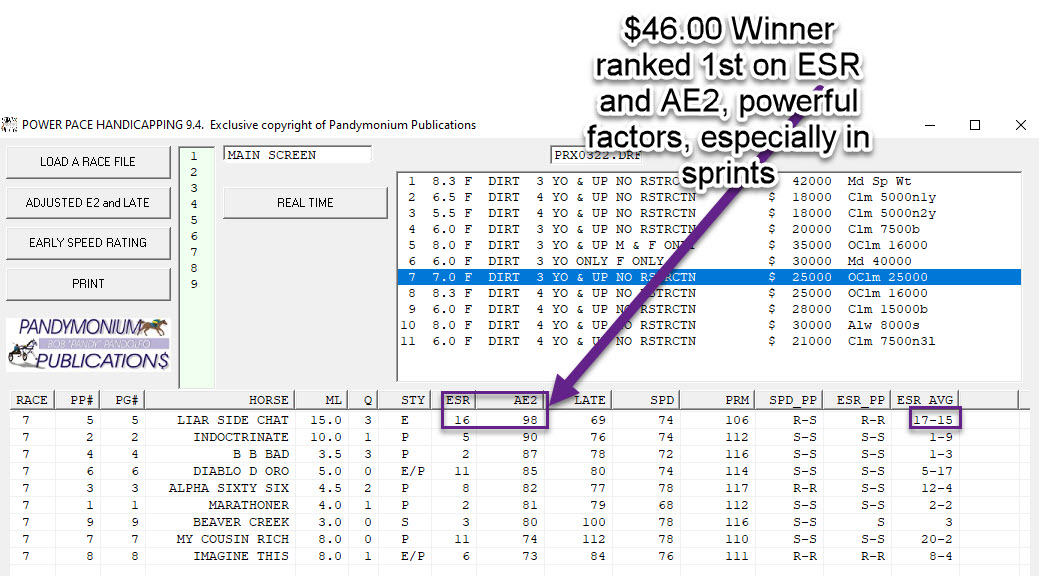Select race 5 OClm 16000 row
The width and height of the screenshot is (1039, 576).
(709, 245)
